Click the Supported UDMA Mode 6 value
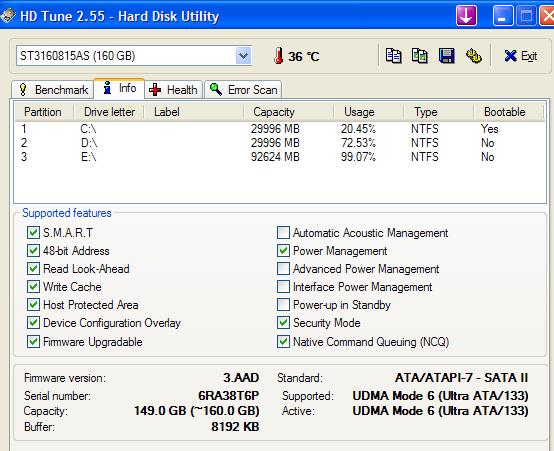Image resolution: width=554 pixels, height=451 pixels. point(440,396)
